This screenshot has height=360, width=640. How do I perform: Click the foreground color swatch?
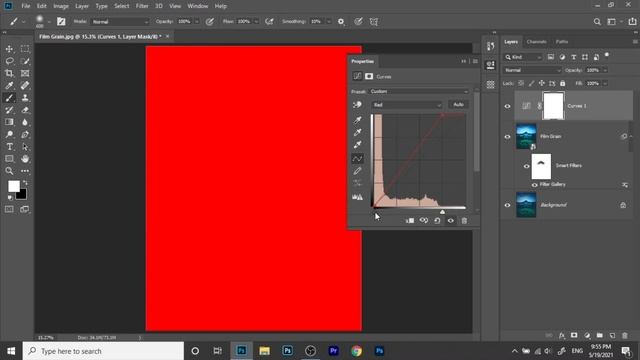tap(13, 186)
